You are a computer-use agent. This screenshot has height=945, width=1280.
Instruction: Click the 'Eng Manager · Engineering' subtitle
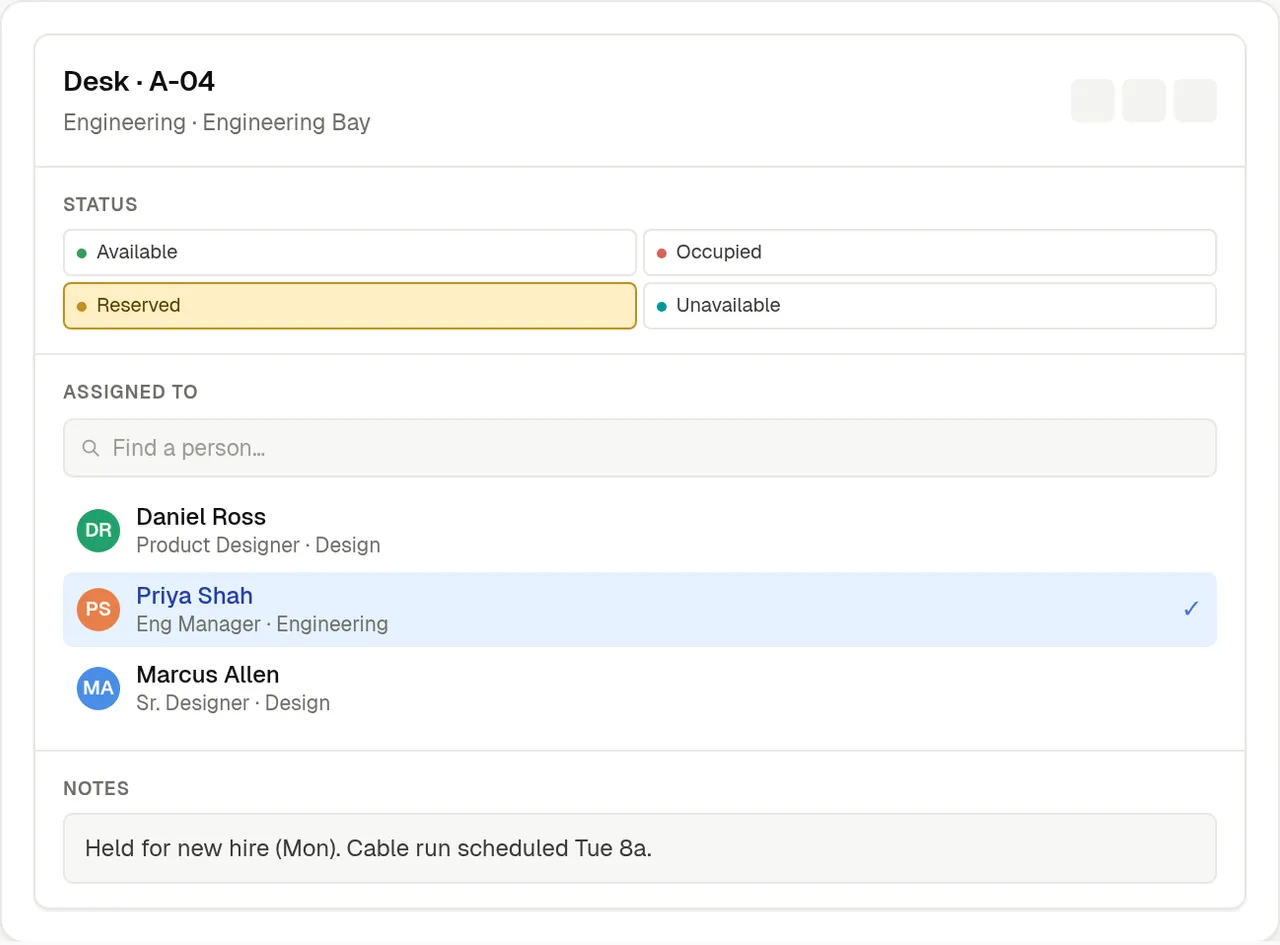point(262,624)
